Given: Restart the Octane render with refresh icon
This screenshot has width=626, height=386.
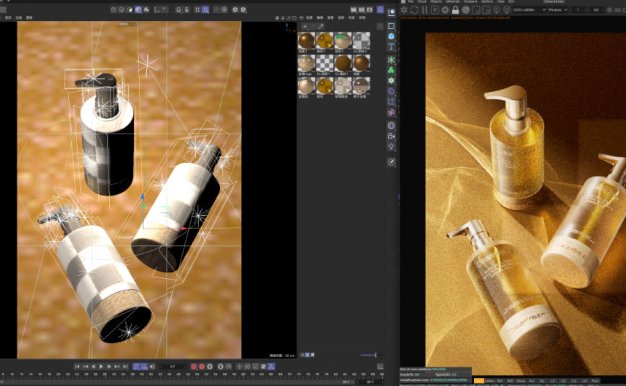Looking at the screenshot, I should click(x=414, y=10).
